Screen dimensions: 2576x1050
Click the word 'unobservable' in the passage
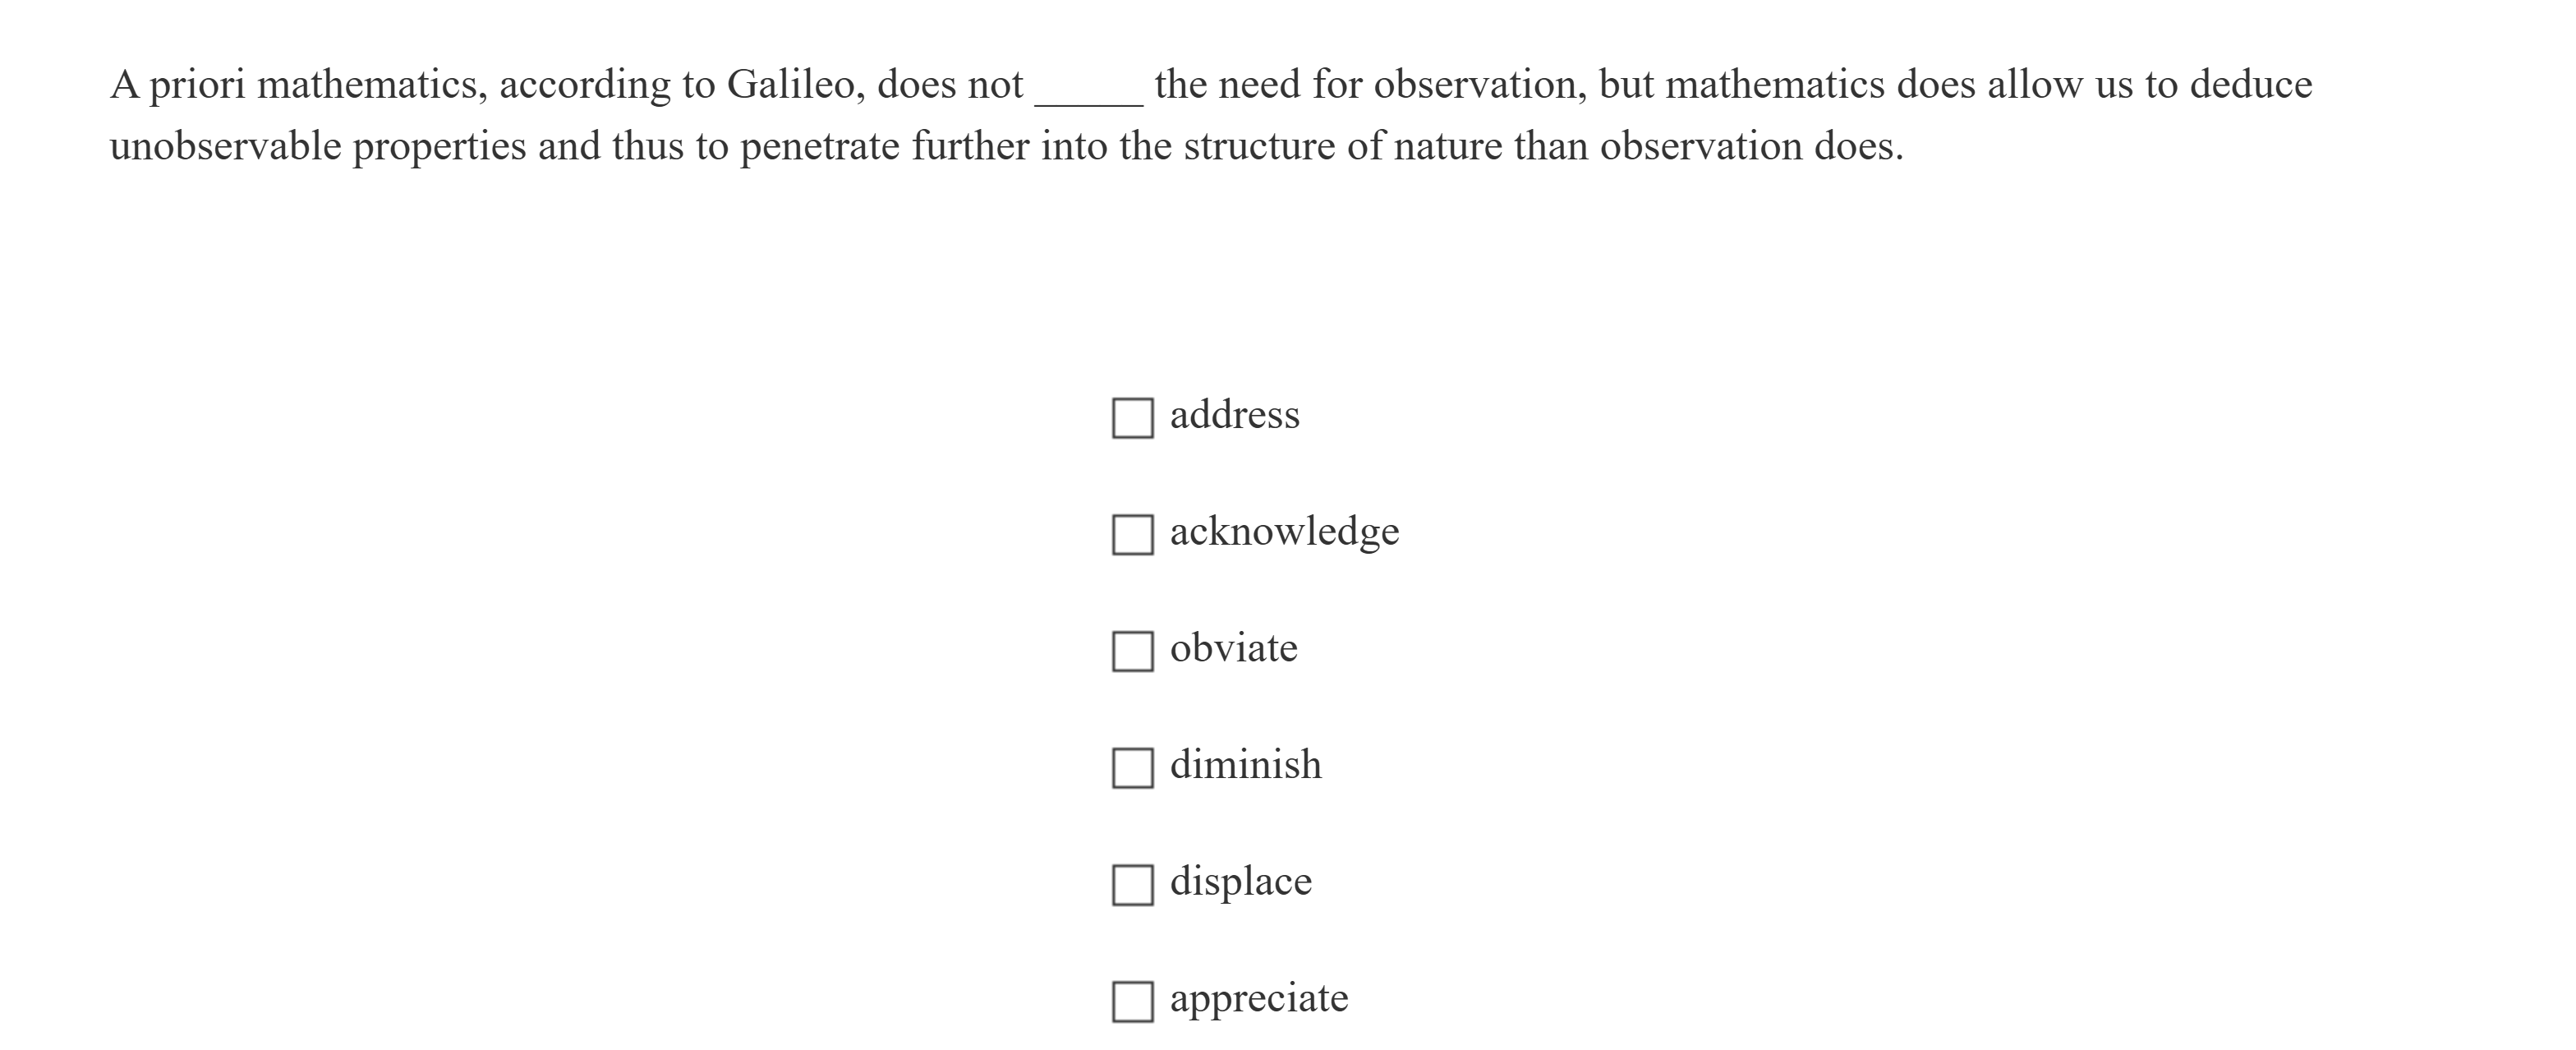pyautogui.click(x=228, y=147)
